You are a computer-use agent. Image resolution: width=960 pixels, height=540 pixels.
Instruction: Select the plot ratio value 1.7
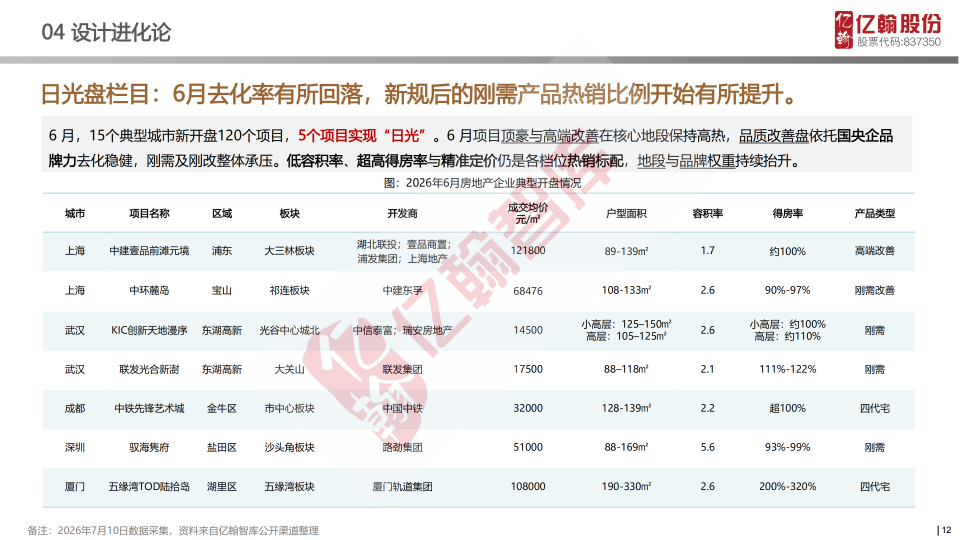tap(707, 250)
